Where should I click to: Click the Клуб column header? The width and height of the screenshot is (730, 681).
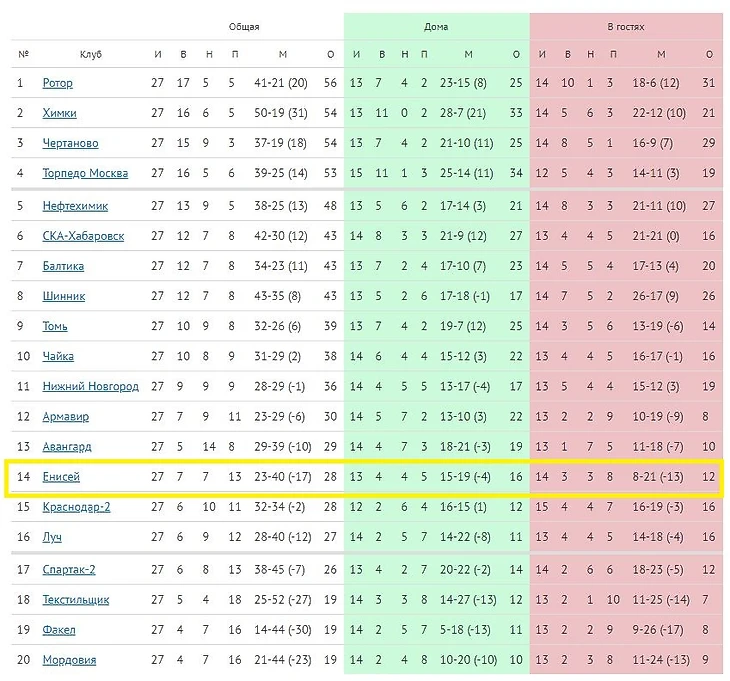91,54
